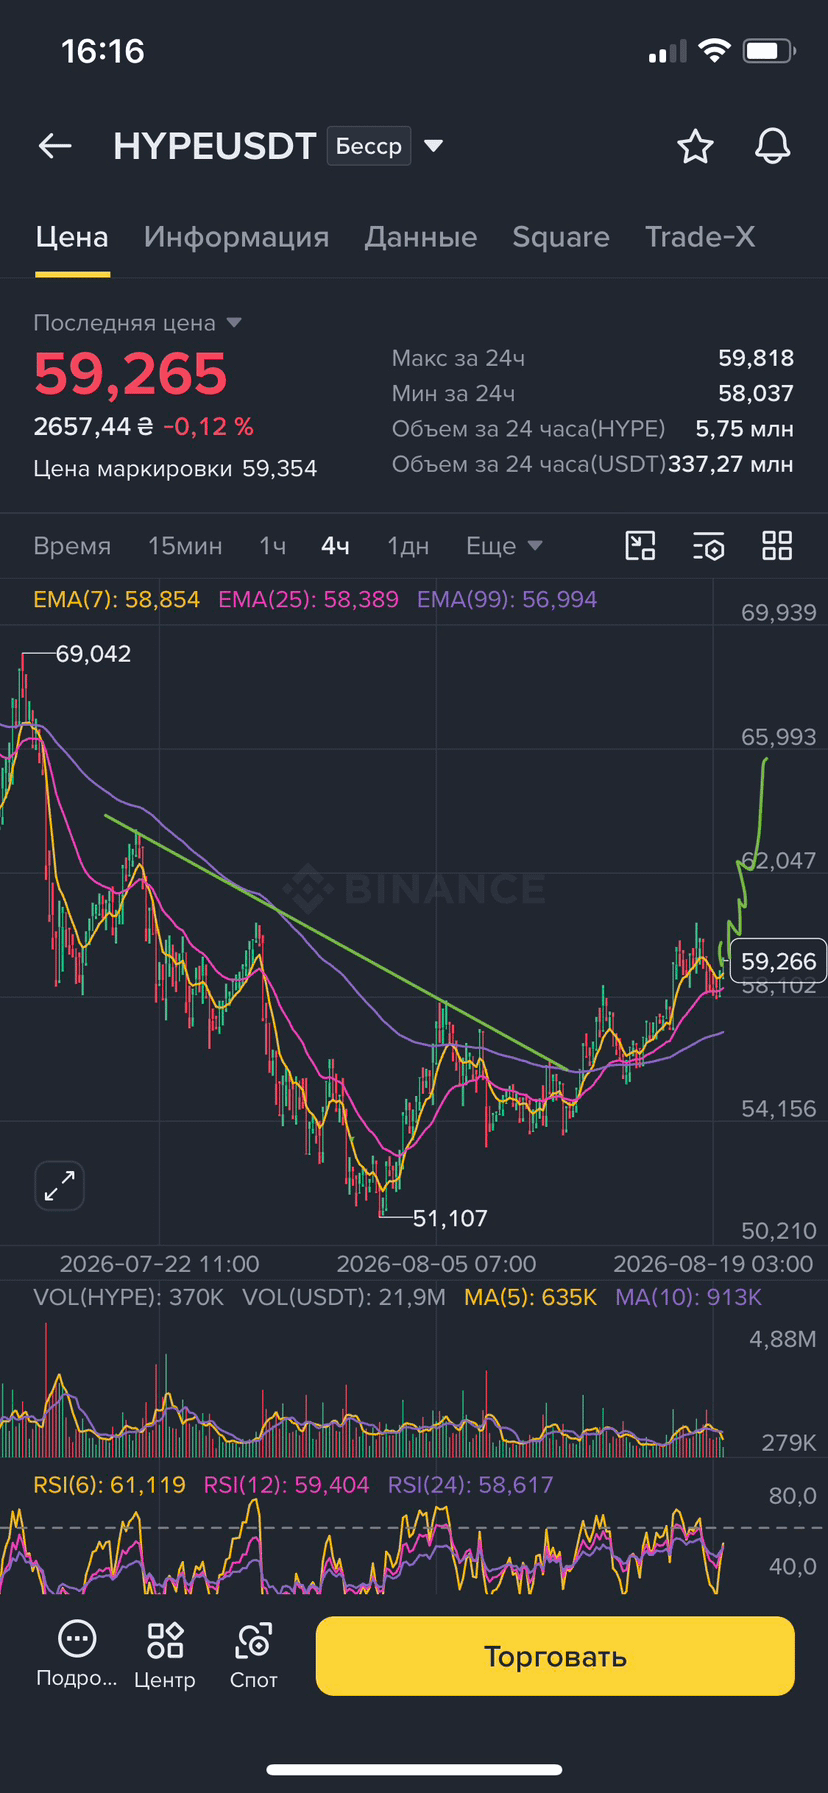This screenshot has width=828, height=1793.
Task: Open the Square tab
Action: 561,237
